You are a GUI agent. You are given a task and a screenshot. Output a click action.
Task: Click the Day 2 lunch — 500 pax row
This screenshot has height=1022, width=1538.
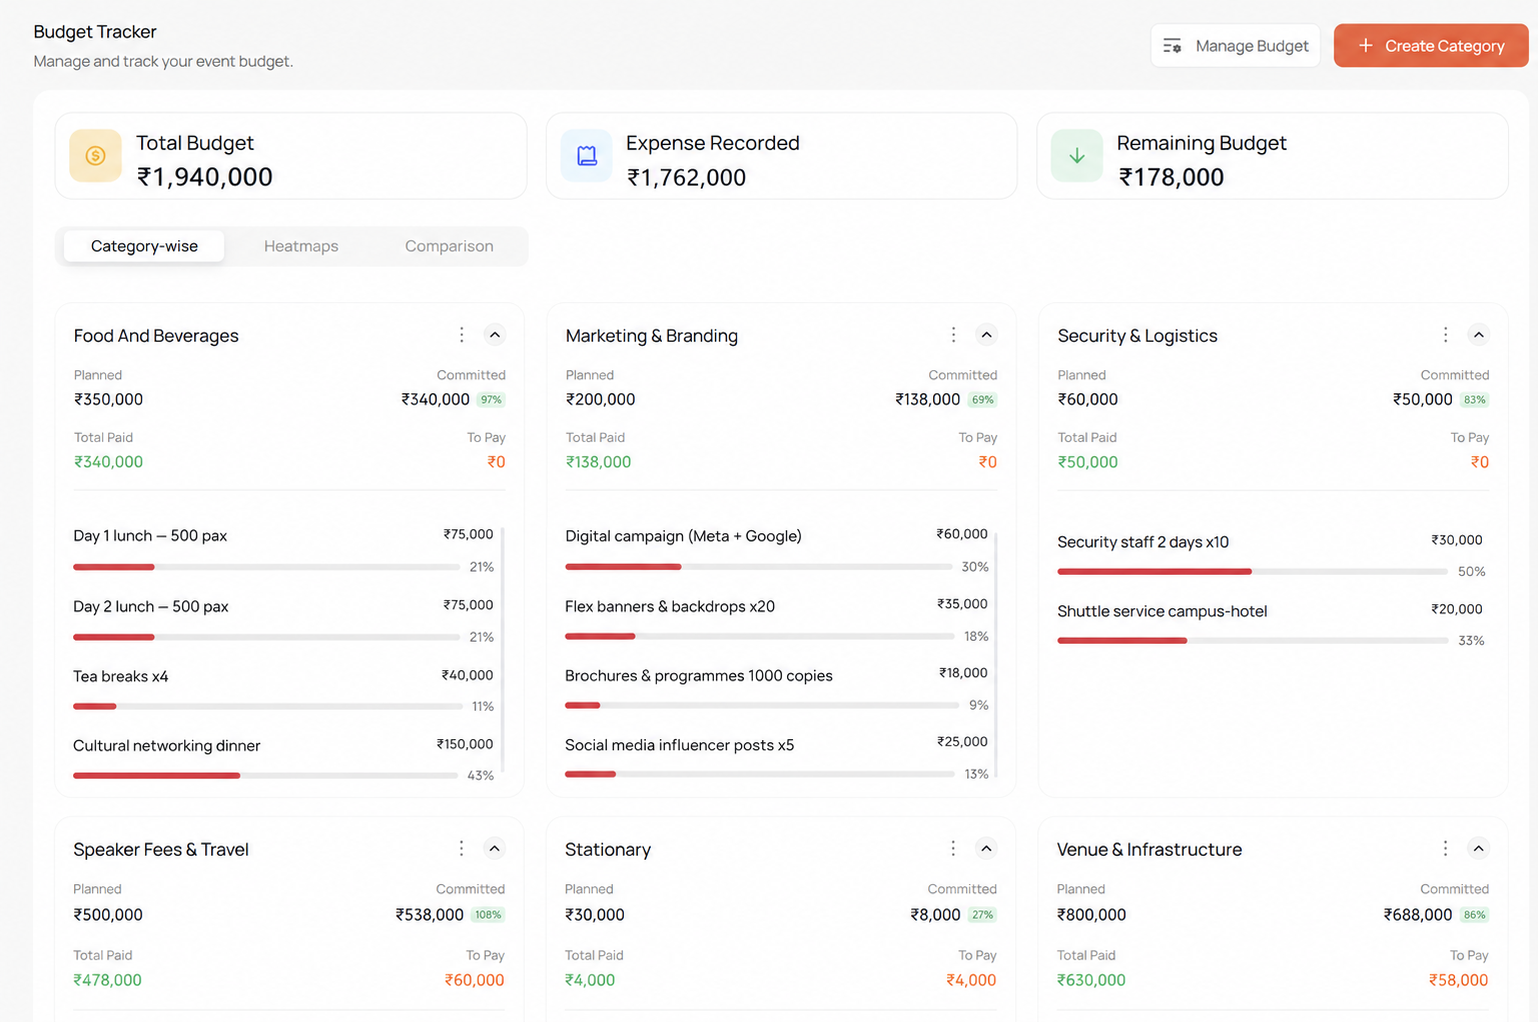click(283, 620)
